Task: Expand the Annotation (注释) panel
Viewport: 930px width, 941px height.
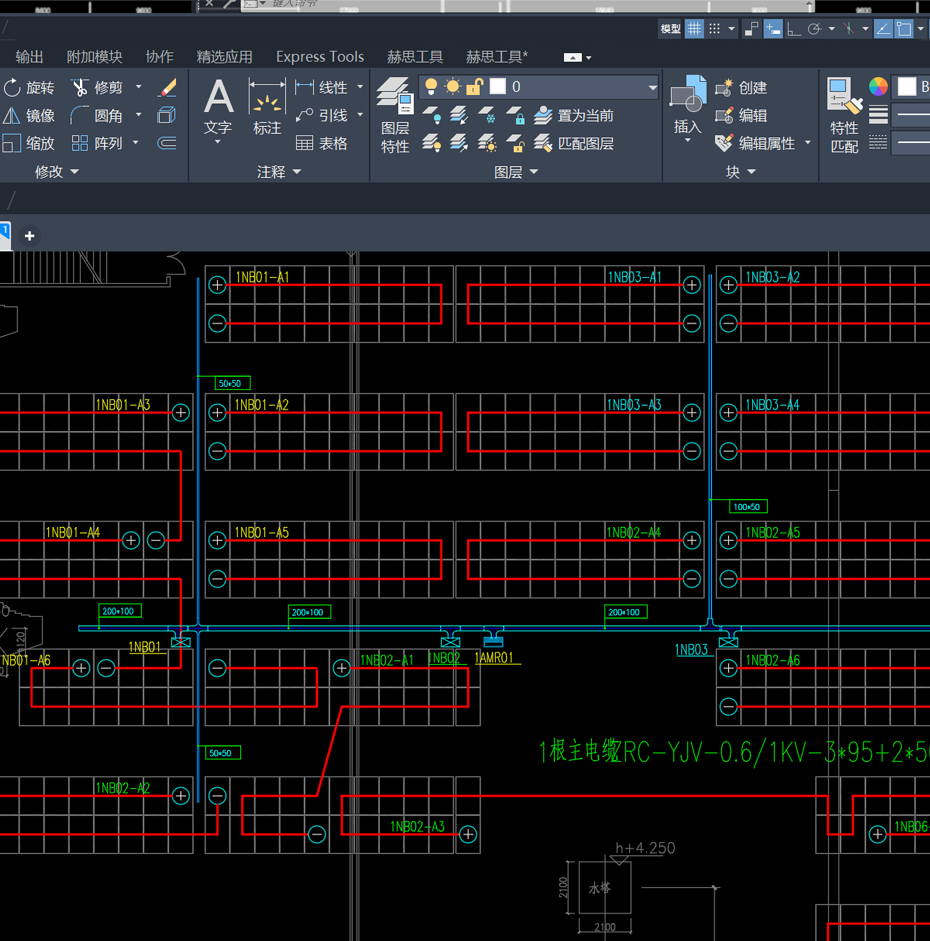Action: pyautogui.click(x=279, y=172)
